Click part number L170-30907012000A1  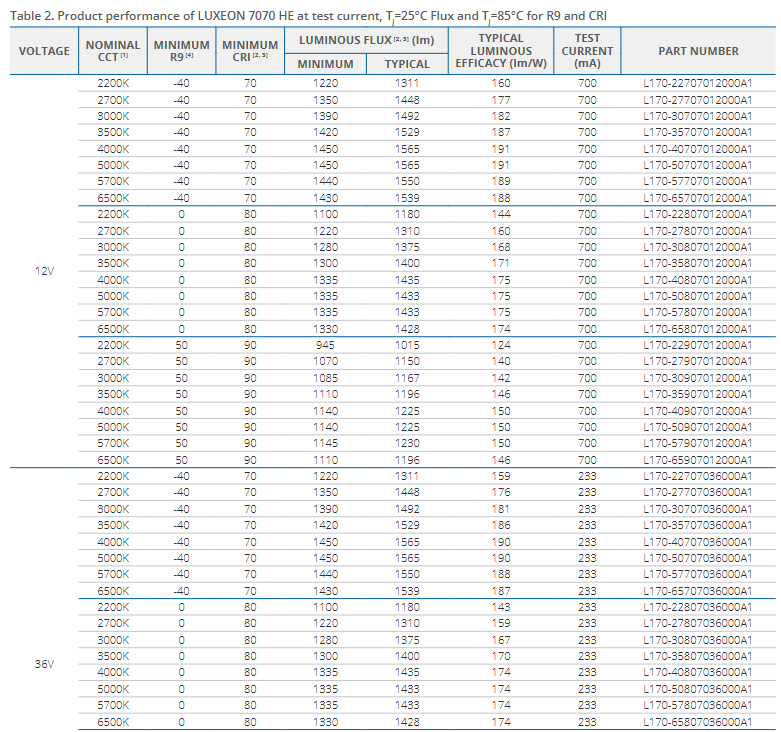[698, 378]
